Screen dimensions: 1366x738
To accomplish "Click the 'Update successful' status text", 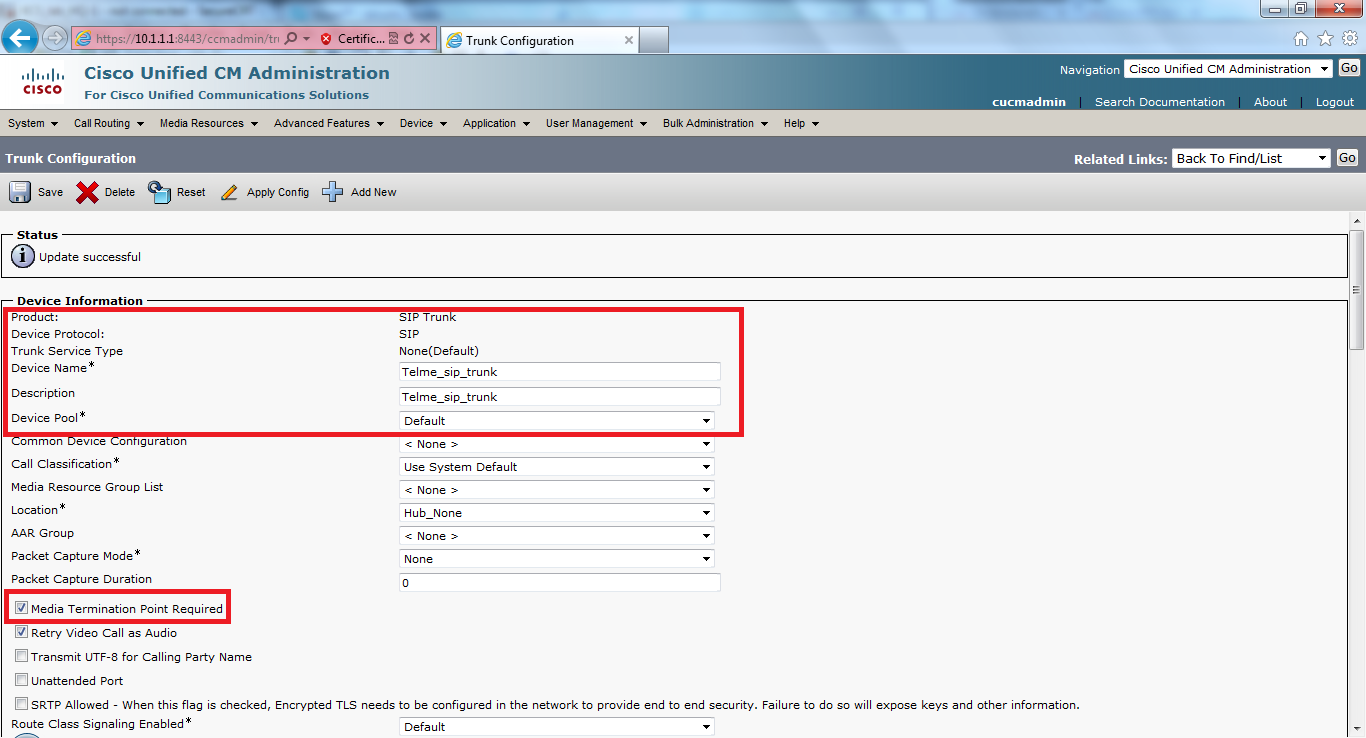I will 90,257.
